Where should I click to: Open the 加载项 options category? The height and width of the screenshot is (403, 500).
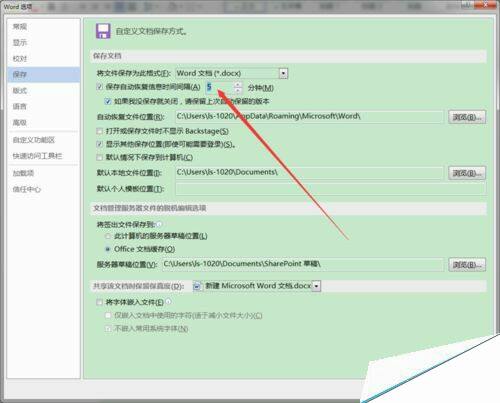(x=43, y=173)
